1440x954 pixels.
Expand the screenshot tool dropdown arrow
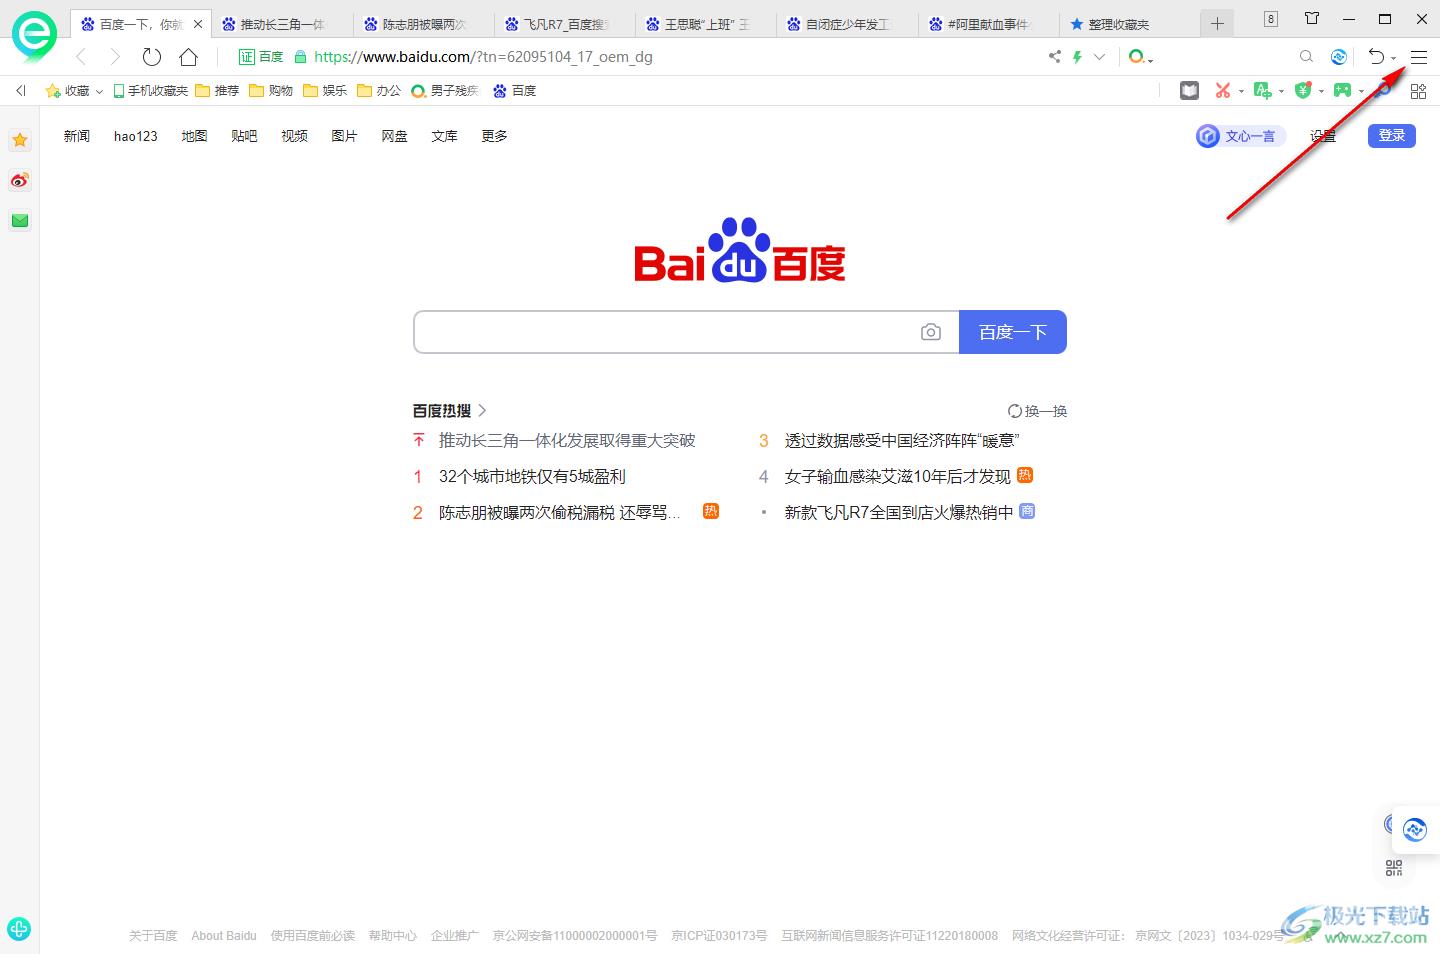point(1241,91)
